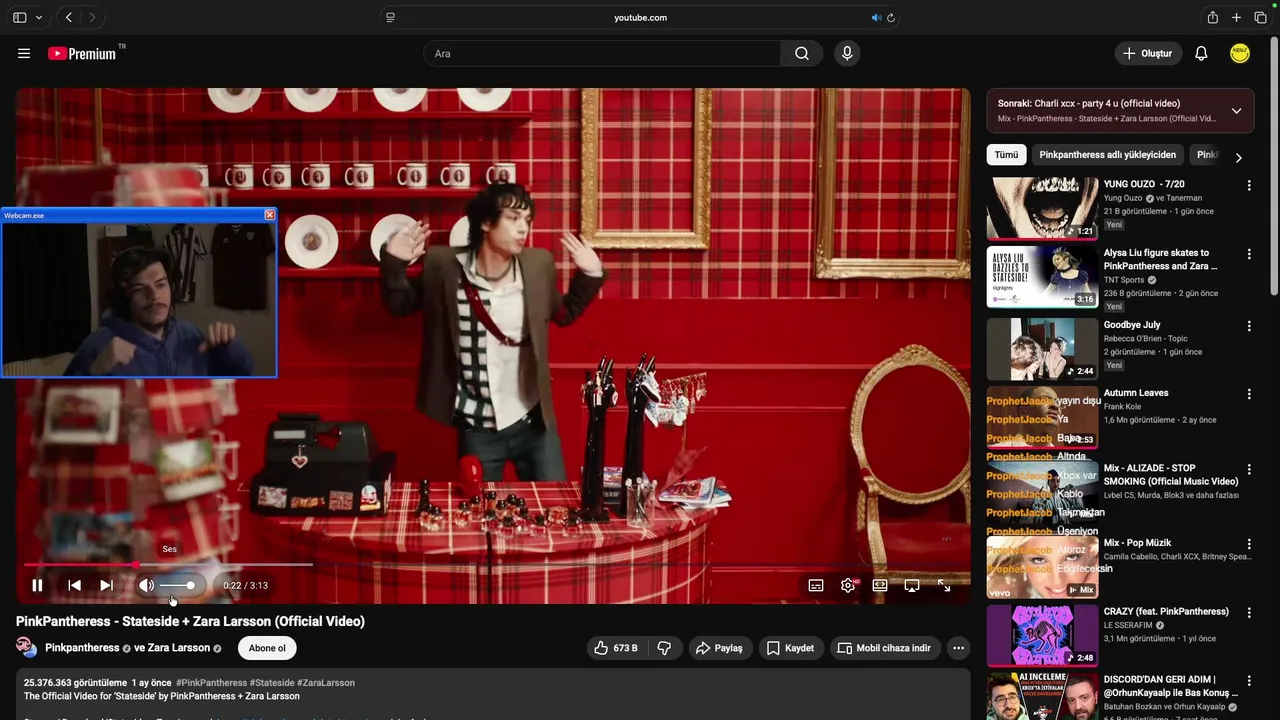The height and width of the screenshot is (720, 1280).
Task: Open the account avatar menu
Action: [1240, 53]
